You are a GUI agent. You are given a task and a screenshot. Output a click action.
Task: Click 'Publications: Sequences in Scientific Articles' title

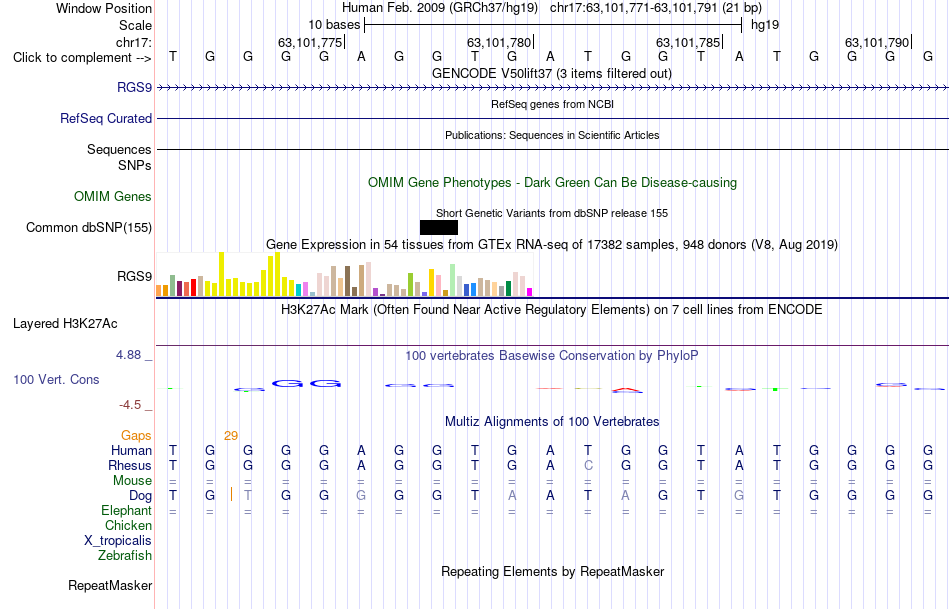point(552,135)
